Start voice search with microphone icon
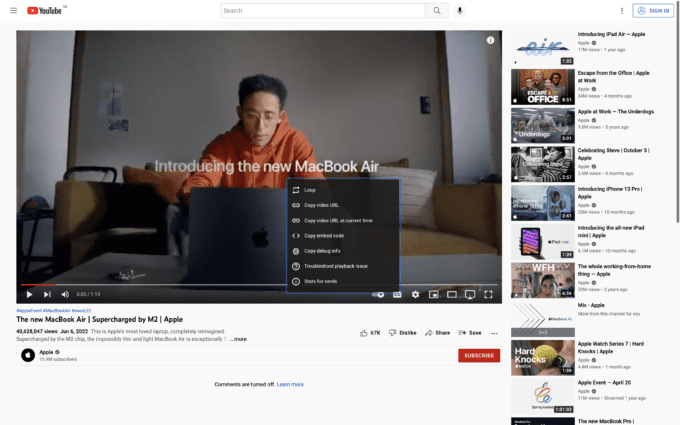This screenshot has height=425, width=680. (460, 10)
